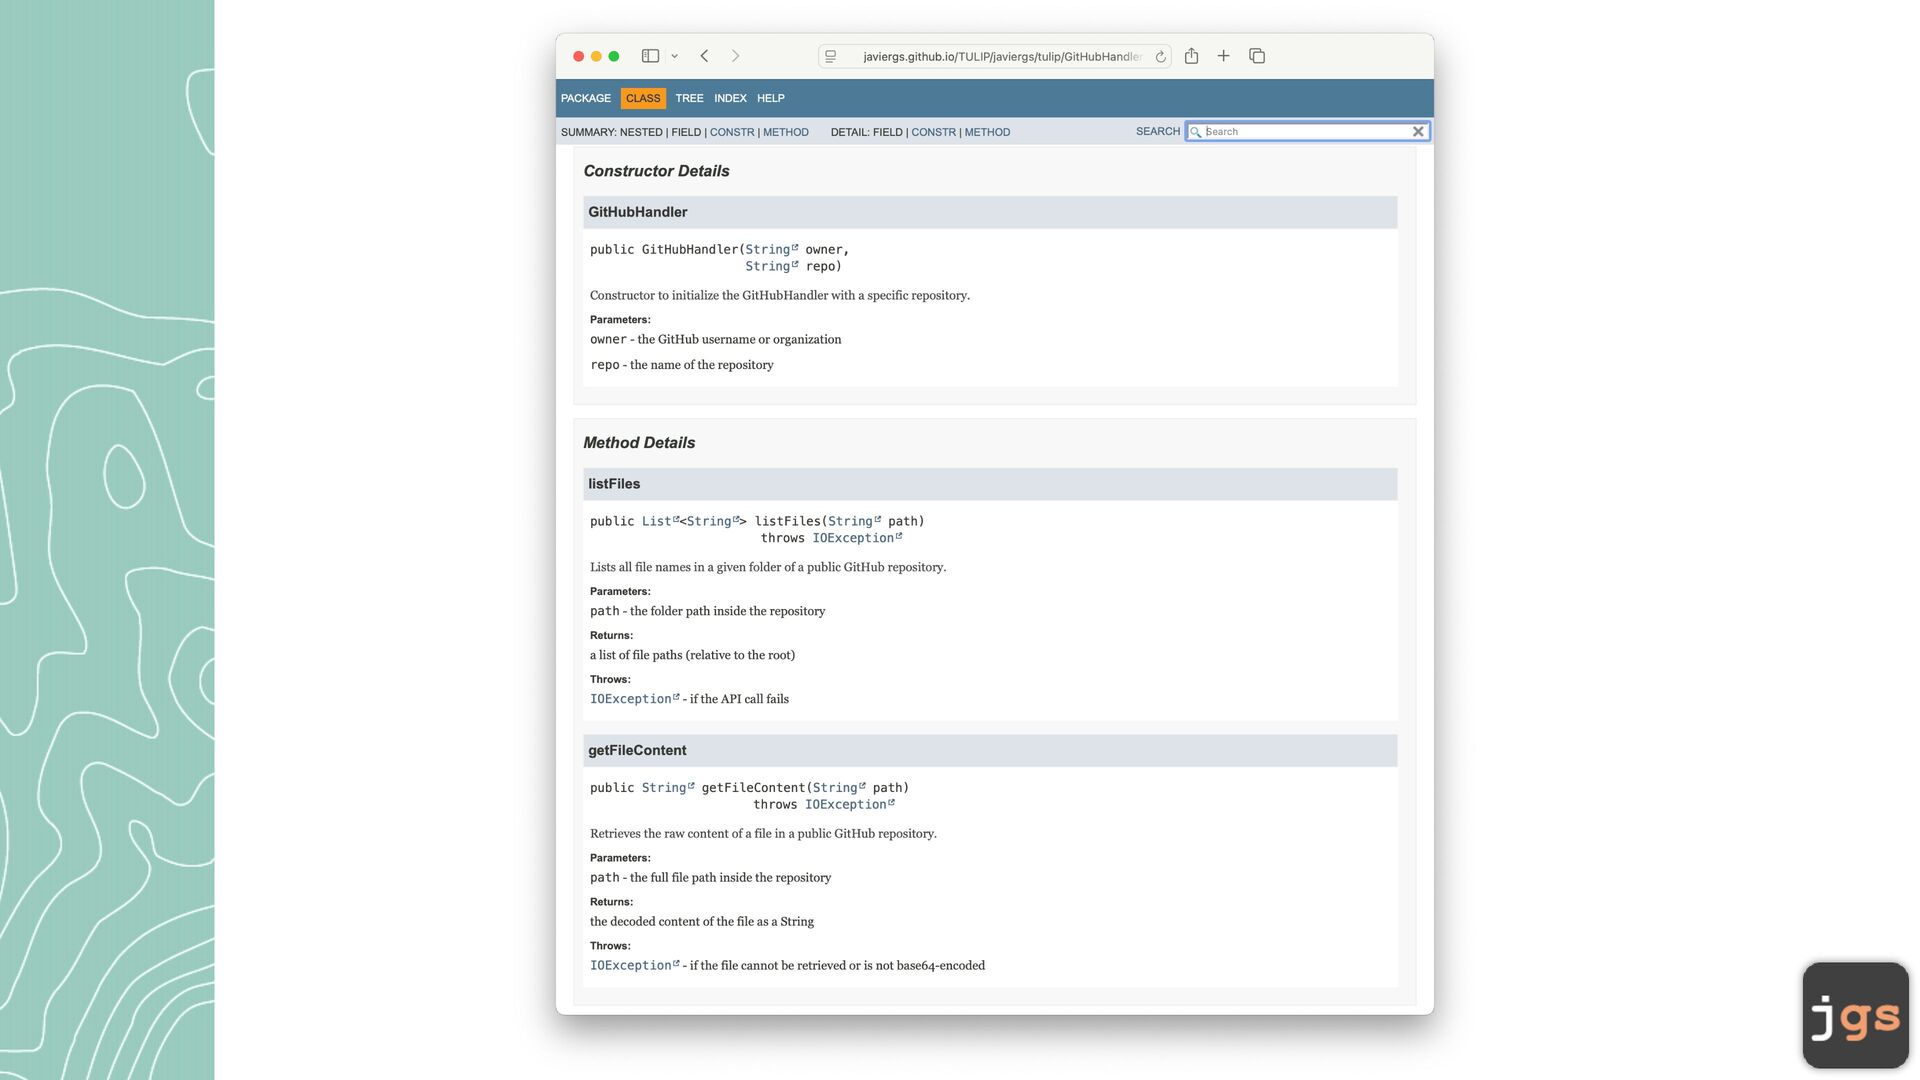This screenshot has height=1080, width=1920.
Task: Click the search magnifier icon
Action: pos(1195,132)
